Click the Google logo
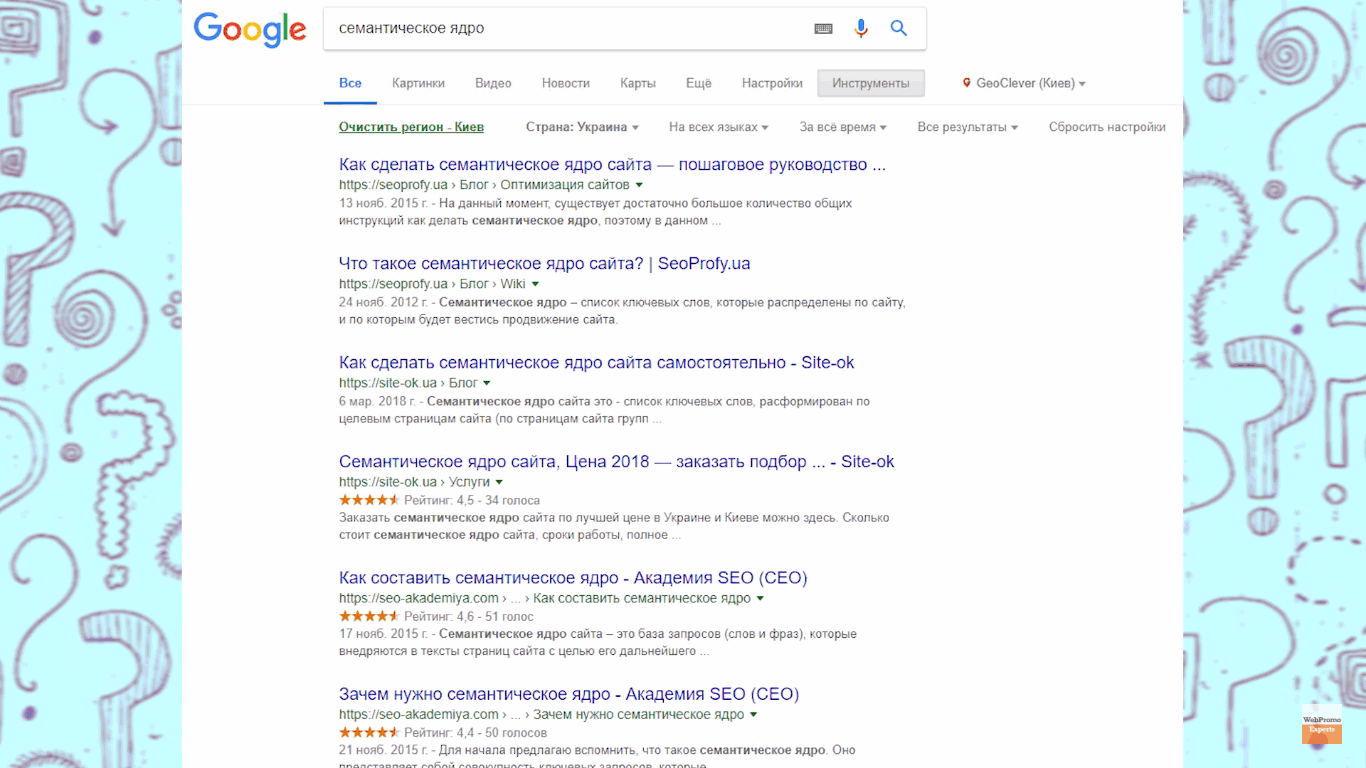 [x=250, y=29]
